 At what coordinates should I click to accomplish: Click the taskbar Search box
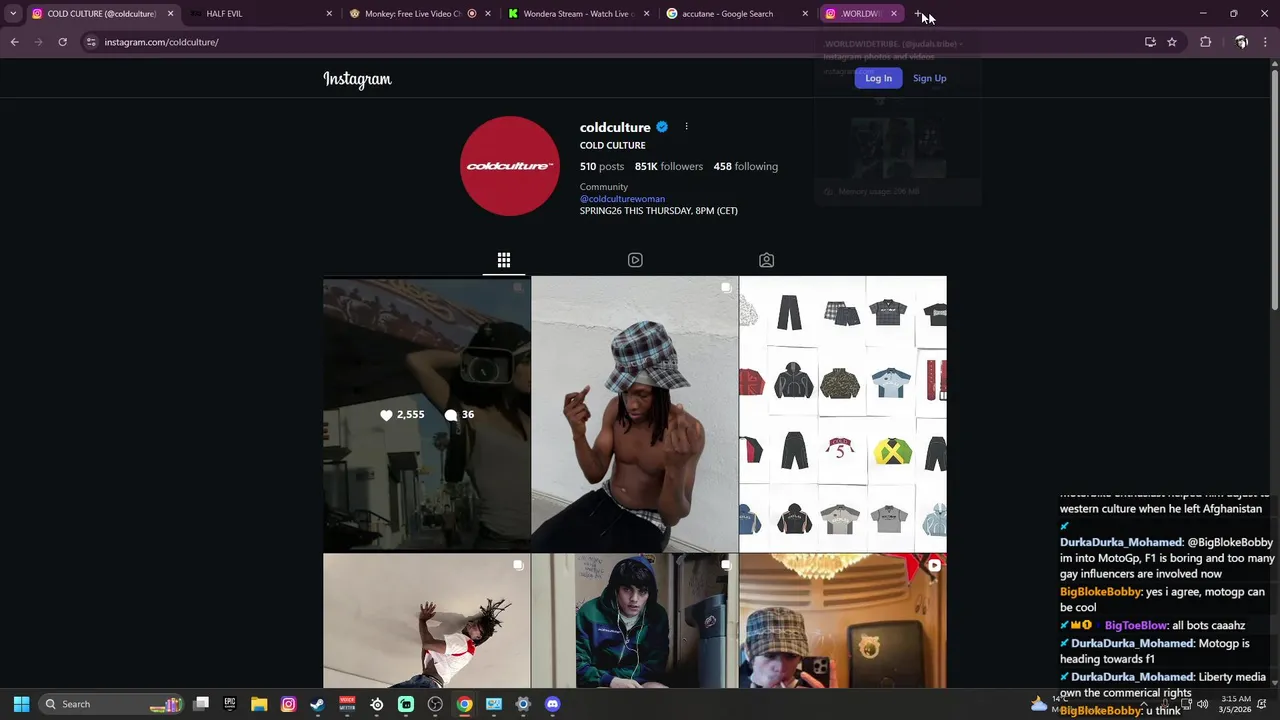click(x=112, y=704)
